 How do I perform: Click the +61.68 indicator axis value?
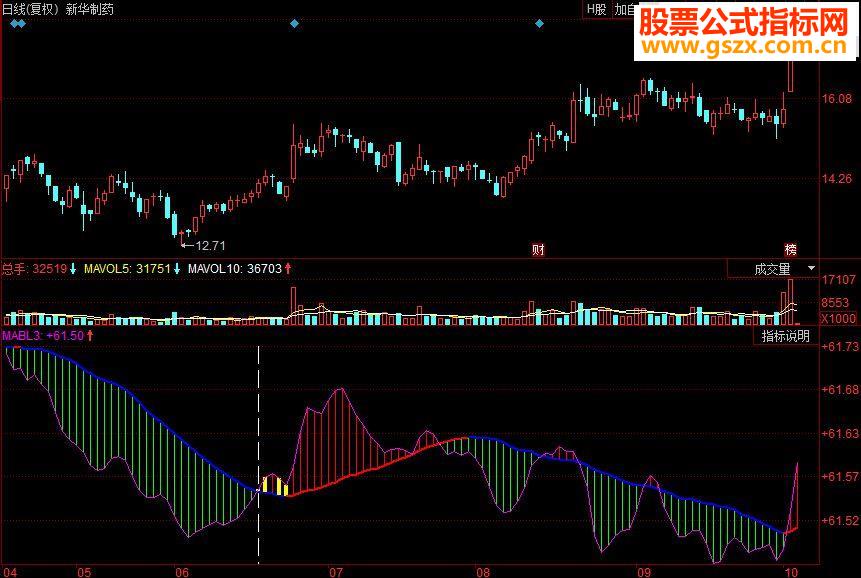click(840, 390)
